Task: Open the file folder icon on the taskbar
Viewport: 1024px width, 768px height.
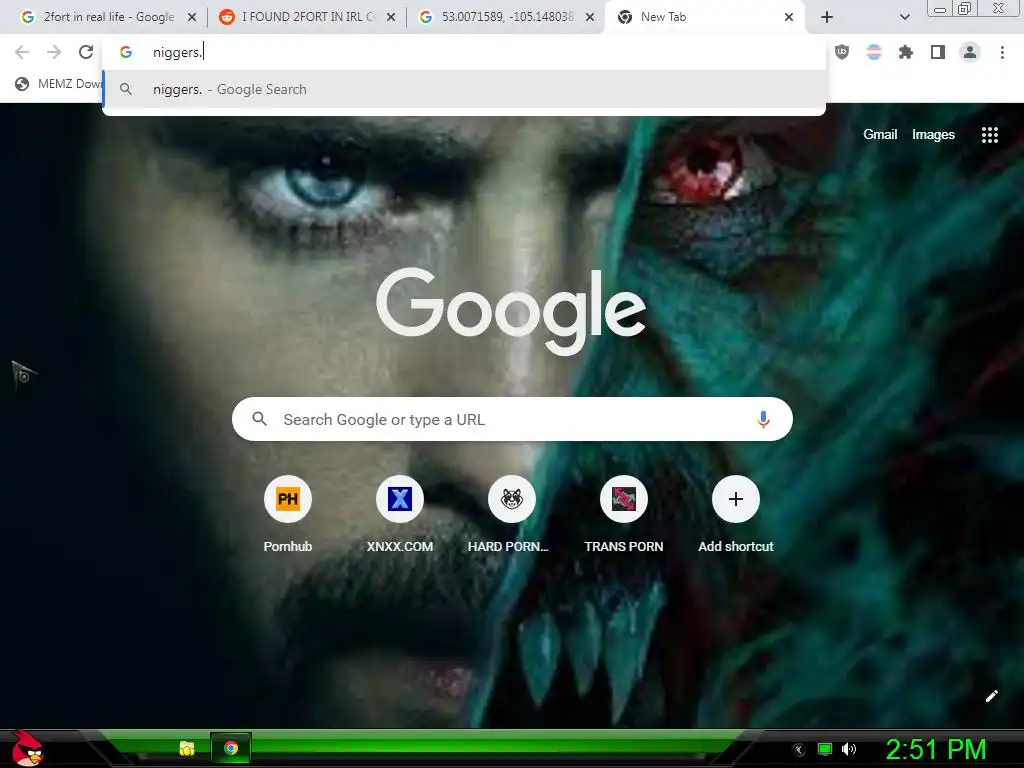Action: (187, 748)
